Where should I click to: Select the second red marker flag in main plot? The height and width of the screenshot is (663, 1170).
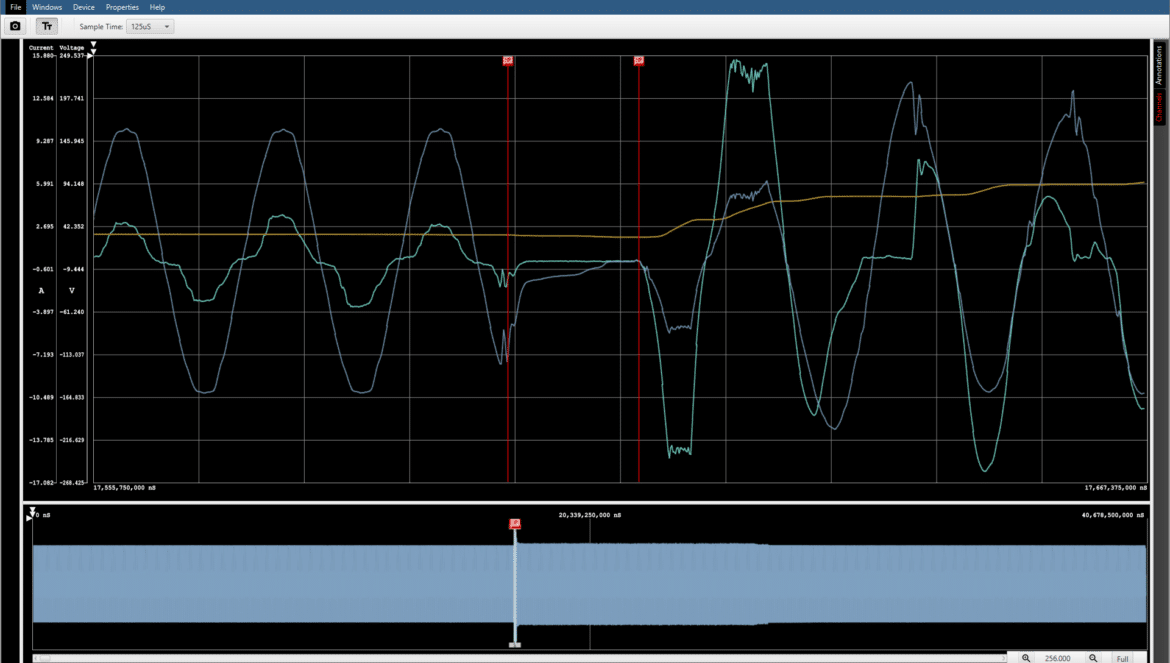coord(639,60)
